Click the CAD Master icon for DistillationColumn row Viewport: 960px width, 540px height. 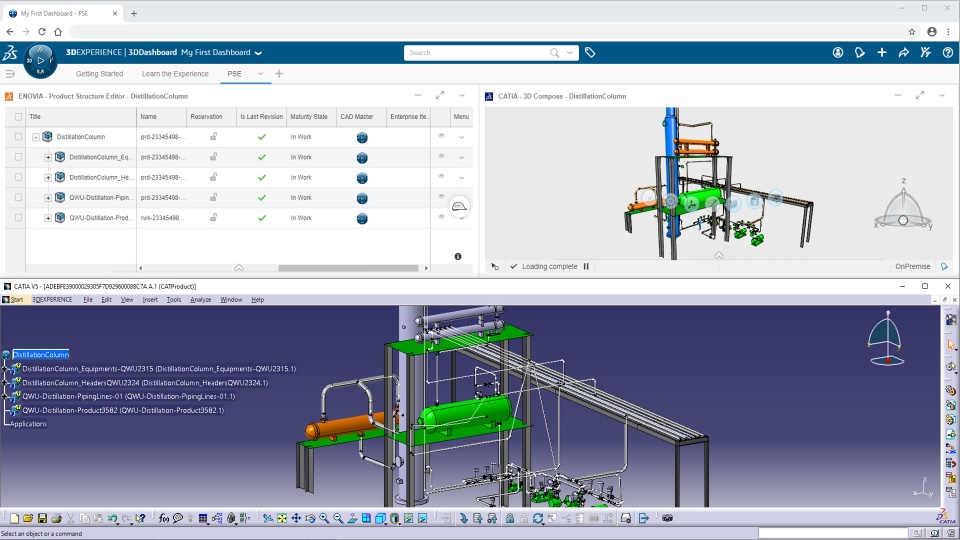point(362,138)
